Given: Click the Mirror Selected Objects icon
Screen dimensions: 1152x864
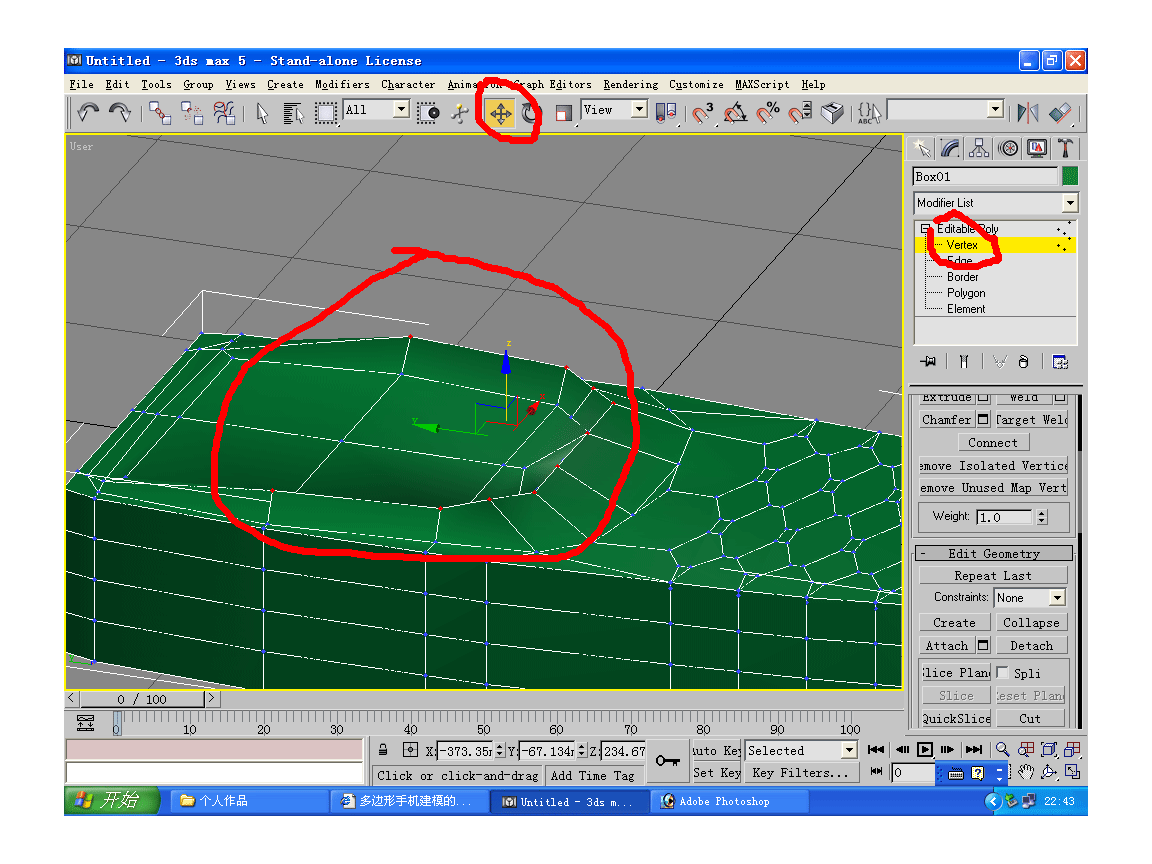Looking at the screenshot, I should click(x=1028, y=112).
